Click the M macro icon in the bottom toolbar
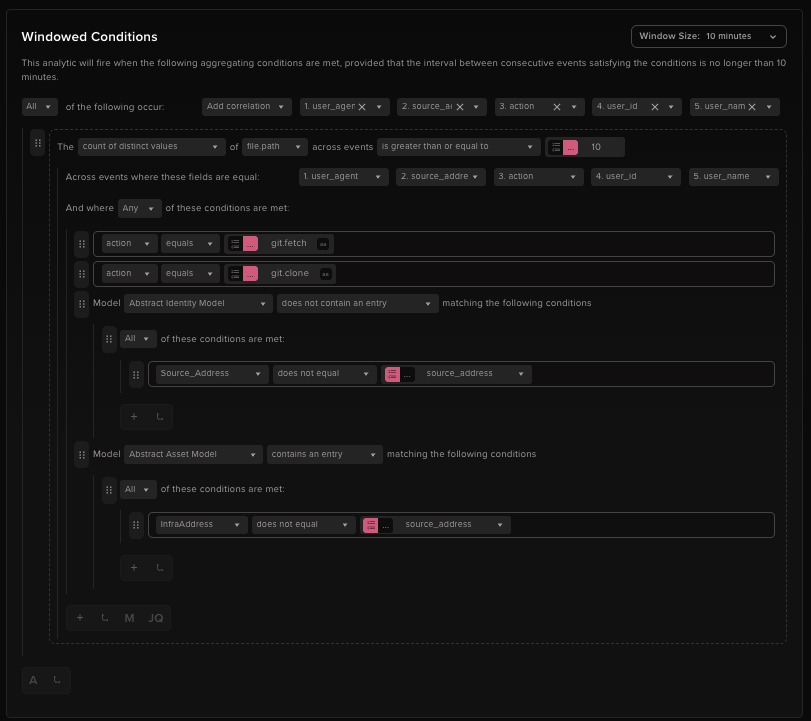The height and width of the screenshot is (721, 811). click(128, 617)
